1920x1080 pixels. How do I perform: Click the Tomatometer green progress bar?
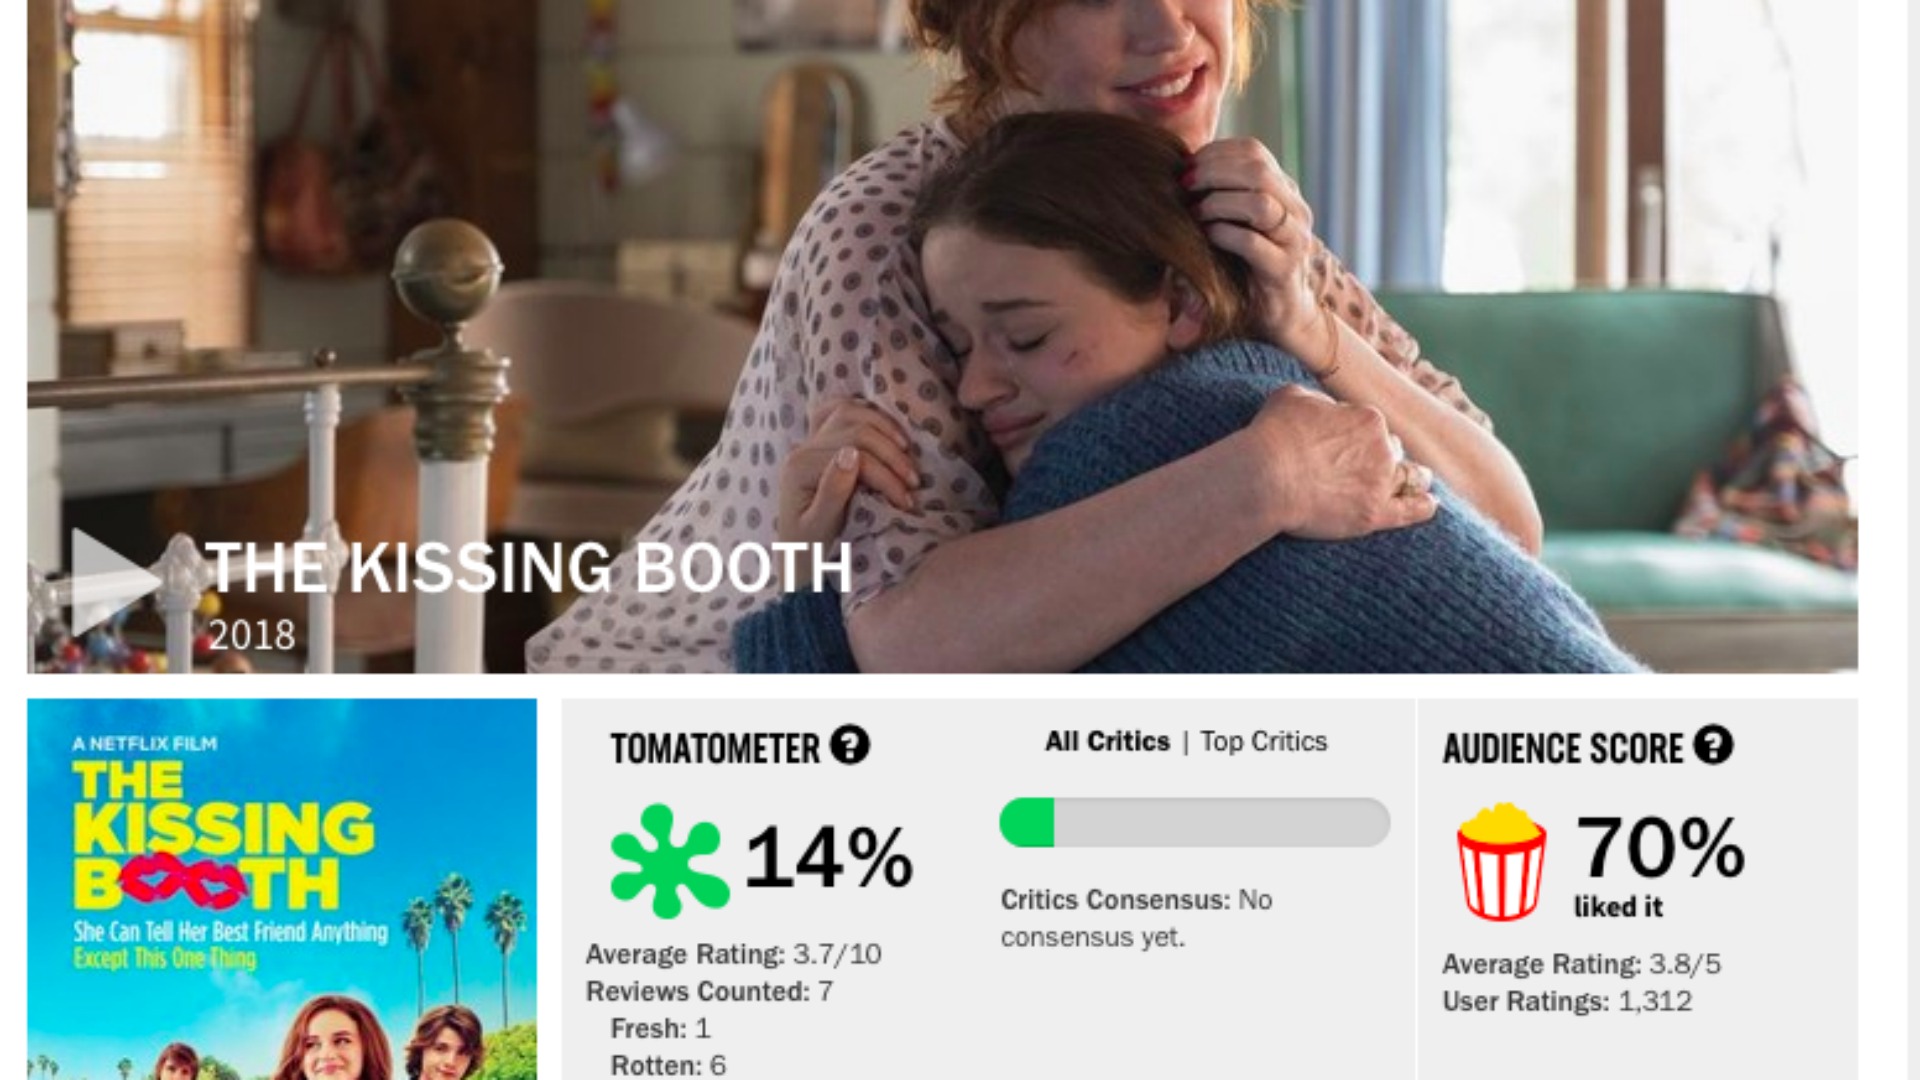(x=1195, y=822)
